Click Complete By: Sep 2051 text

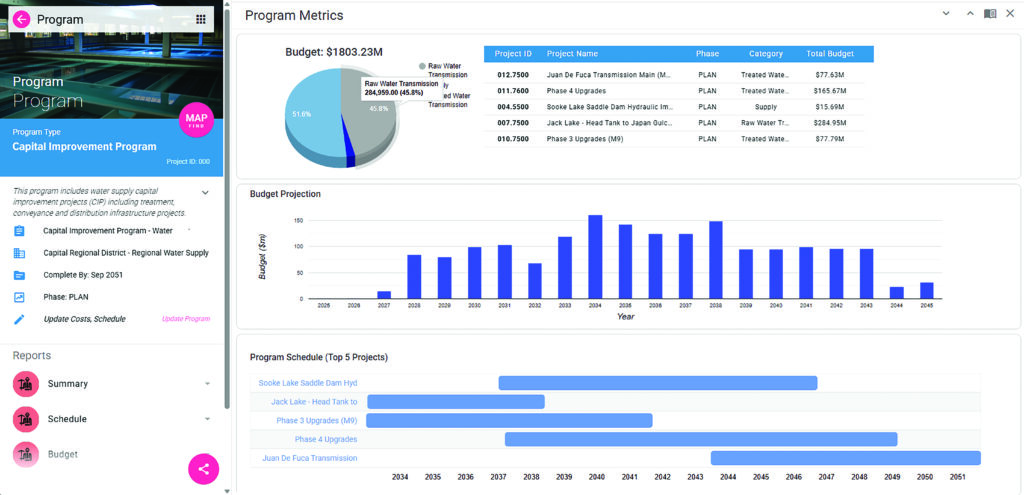(83, 275)
